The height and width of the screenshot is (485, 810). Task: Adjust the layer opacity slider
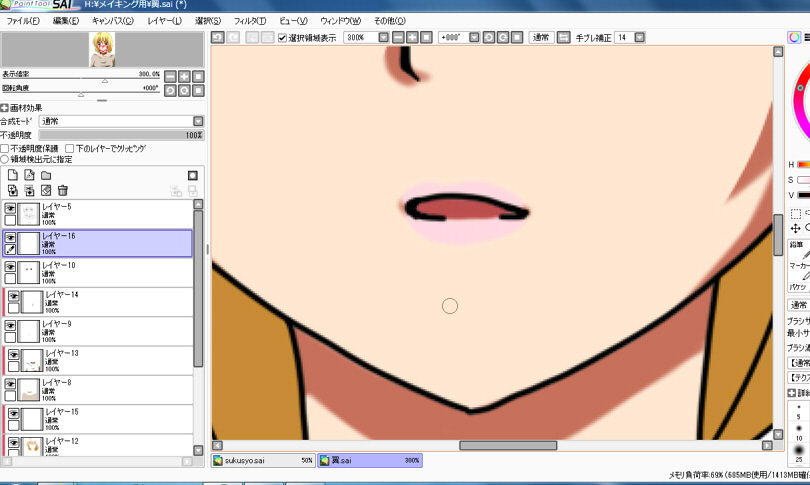(121, 135)
